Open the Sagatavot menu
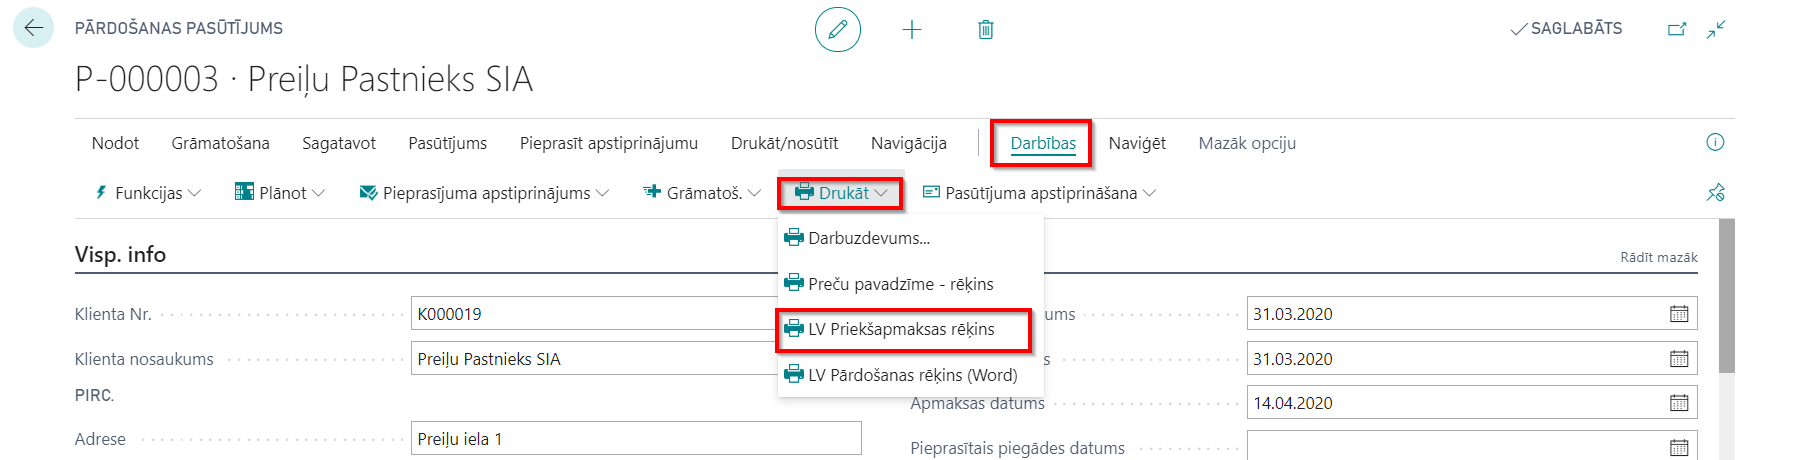 339,143
